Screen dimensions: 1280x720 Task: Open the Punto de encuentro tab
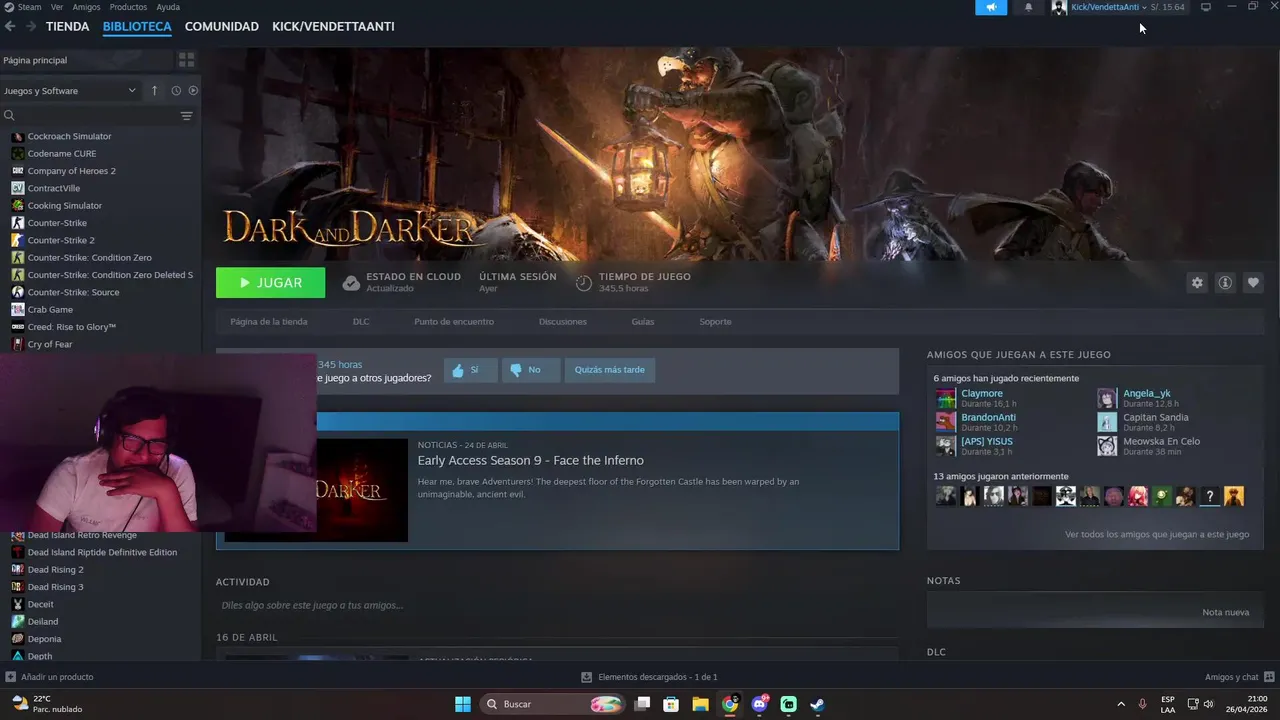click(x=454, y=322)
